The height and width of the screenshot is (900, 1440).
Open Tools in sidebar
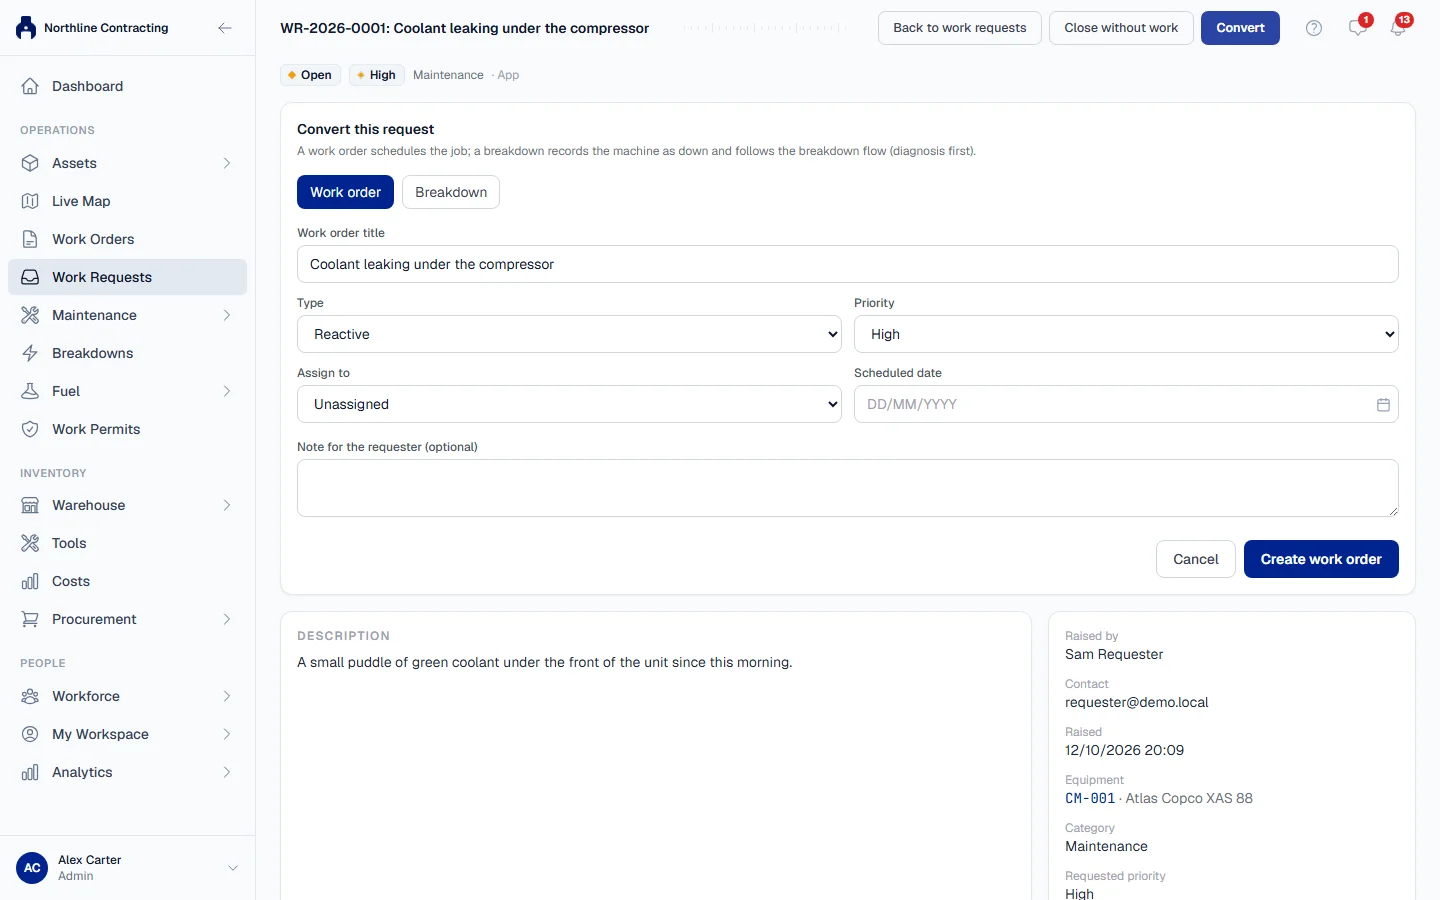tap(127, 543)
